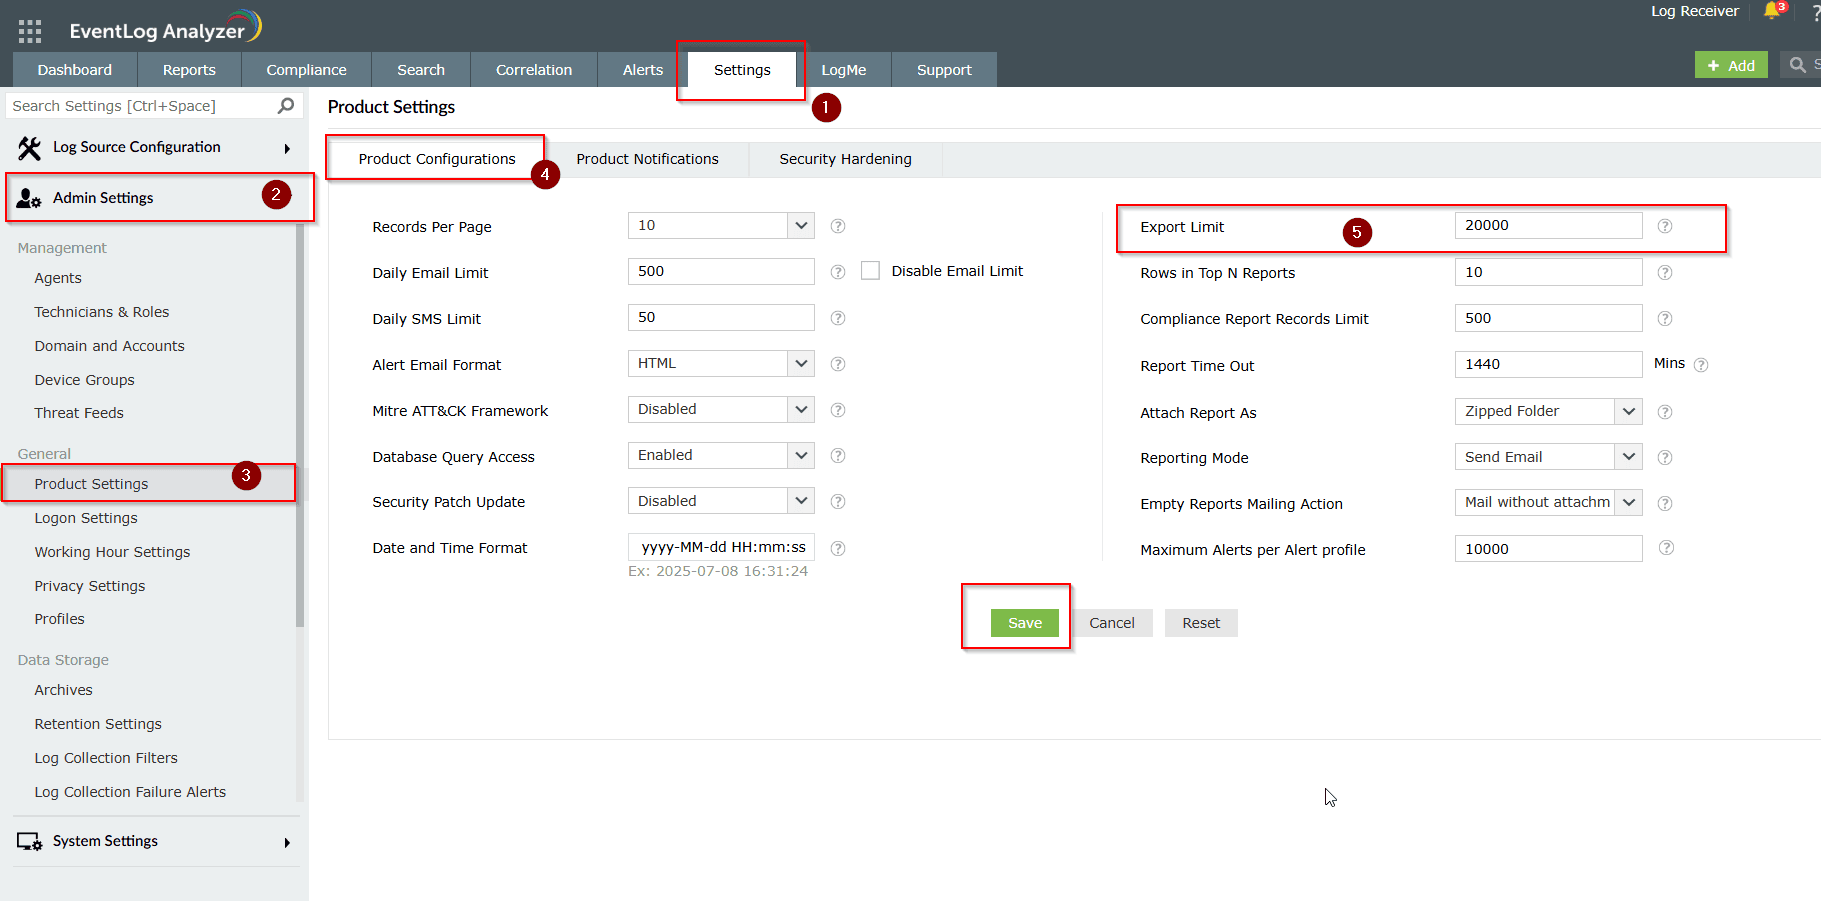Expand the Log Source Configuration section arrow

point(287,149)
